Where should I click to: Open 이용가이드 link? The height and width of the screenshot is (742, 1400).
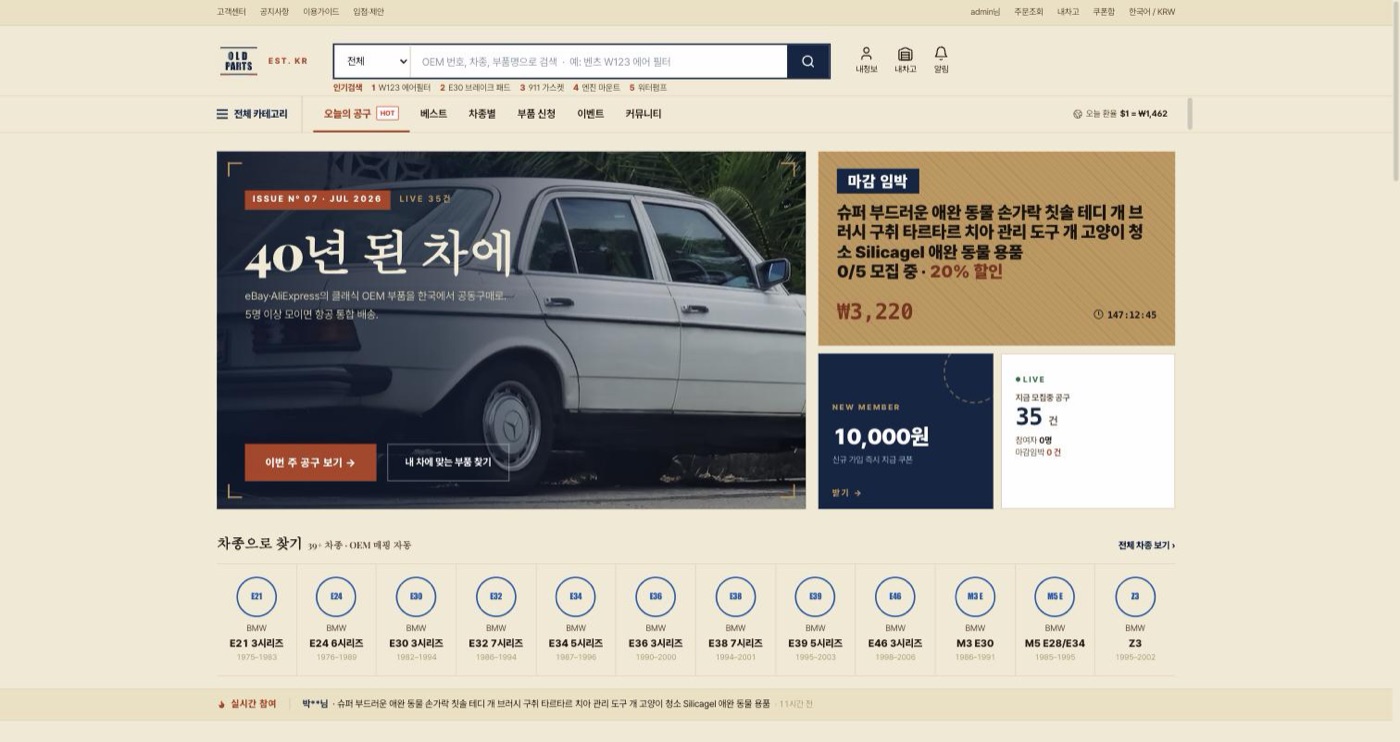coord(321,12)
